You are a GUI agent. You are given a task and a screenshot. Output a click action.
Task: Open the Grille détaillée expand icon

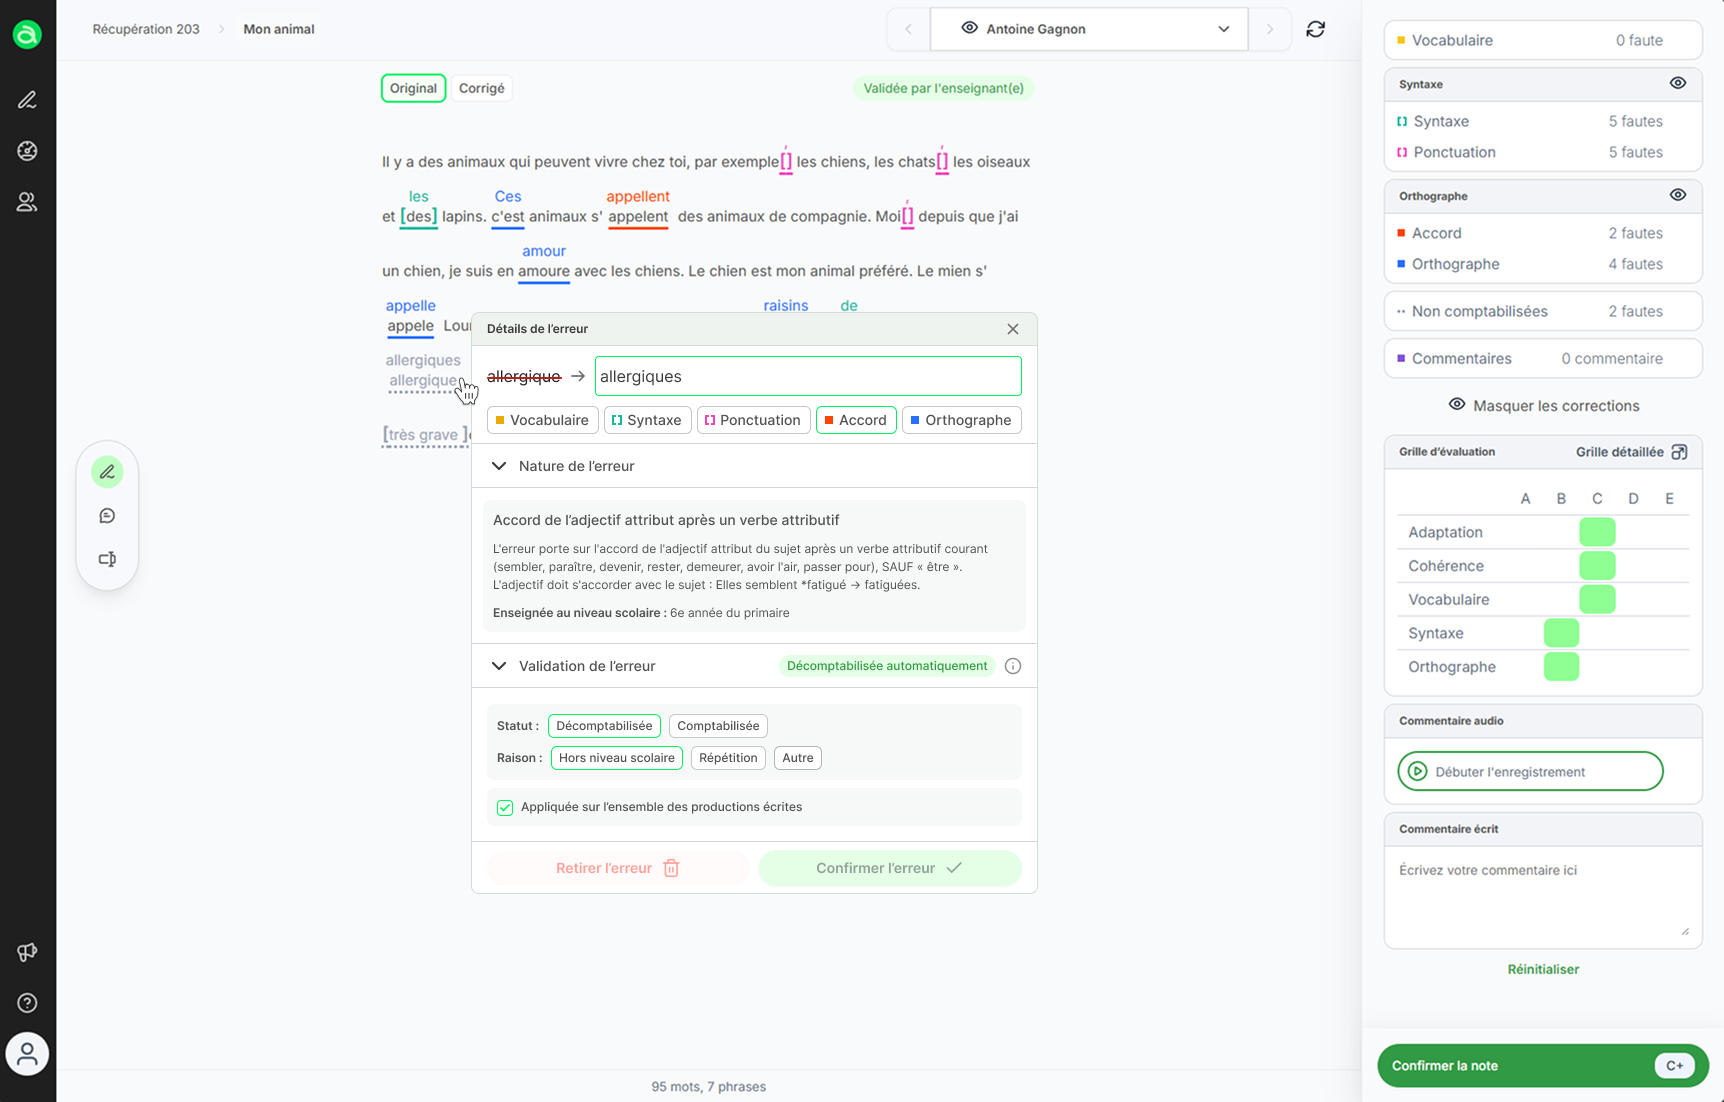(x=1679, y=452)
